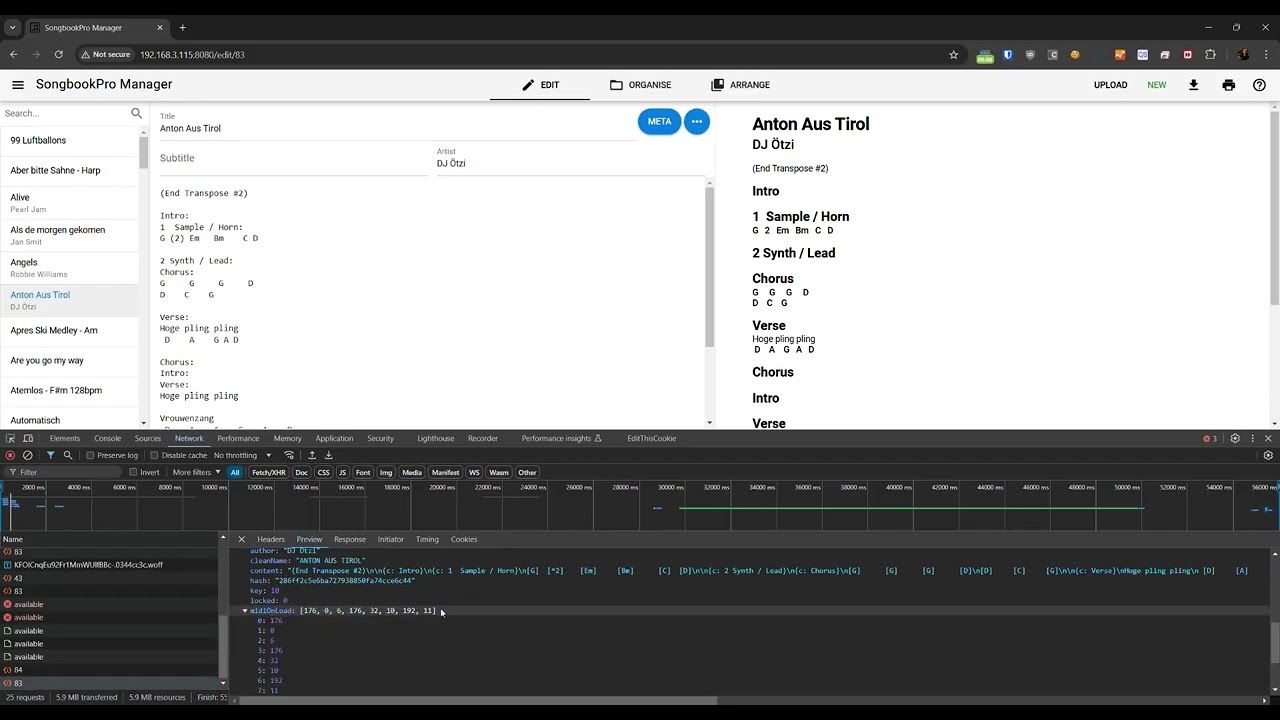Click the Subtitle input field
Image resolution: width=1280 pixels, height=720 pixels.
294,158
